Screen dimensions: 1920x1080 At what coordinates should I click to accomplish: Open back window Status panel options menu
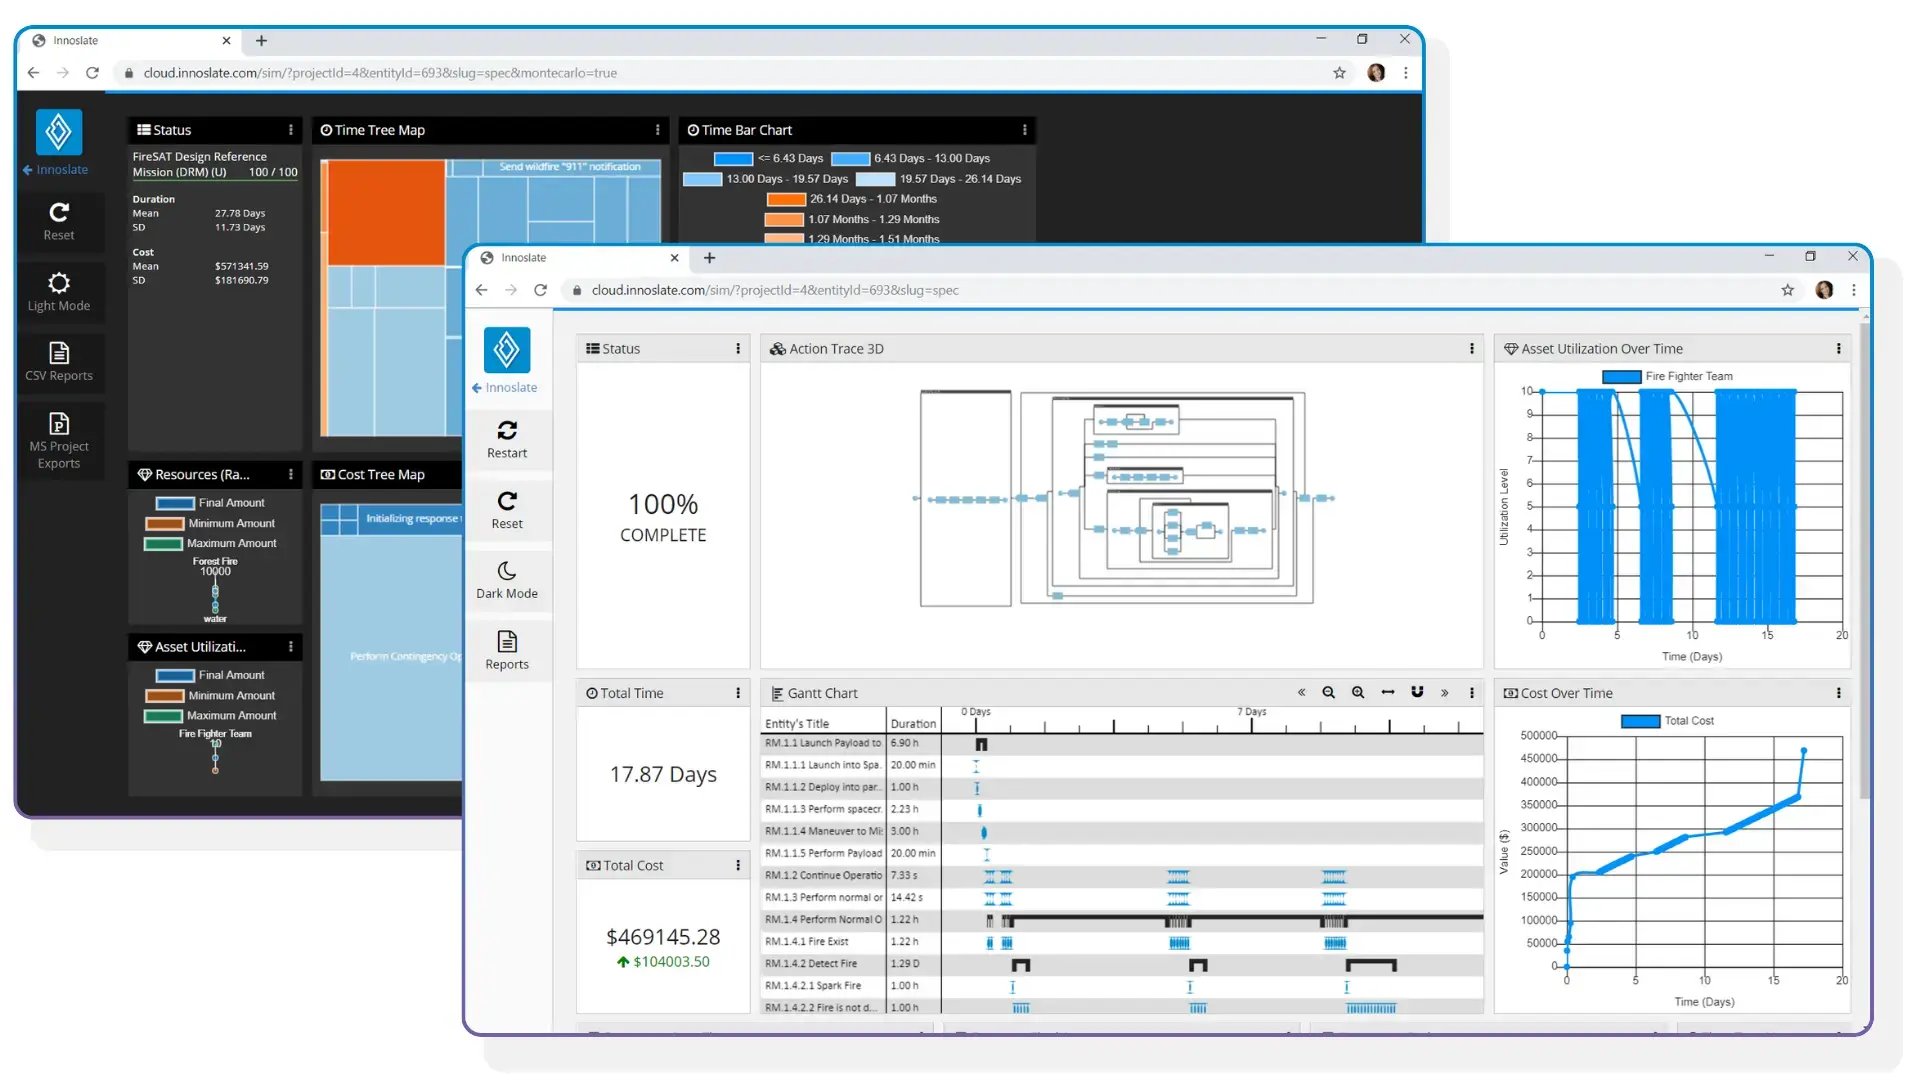click(x=291, y=130)
